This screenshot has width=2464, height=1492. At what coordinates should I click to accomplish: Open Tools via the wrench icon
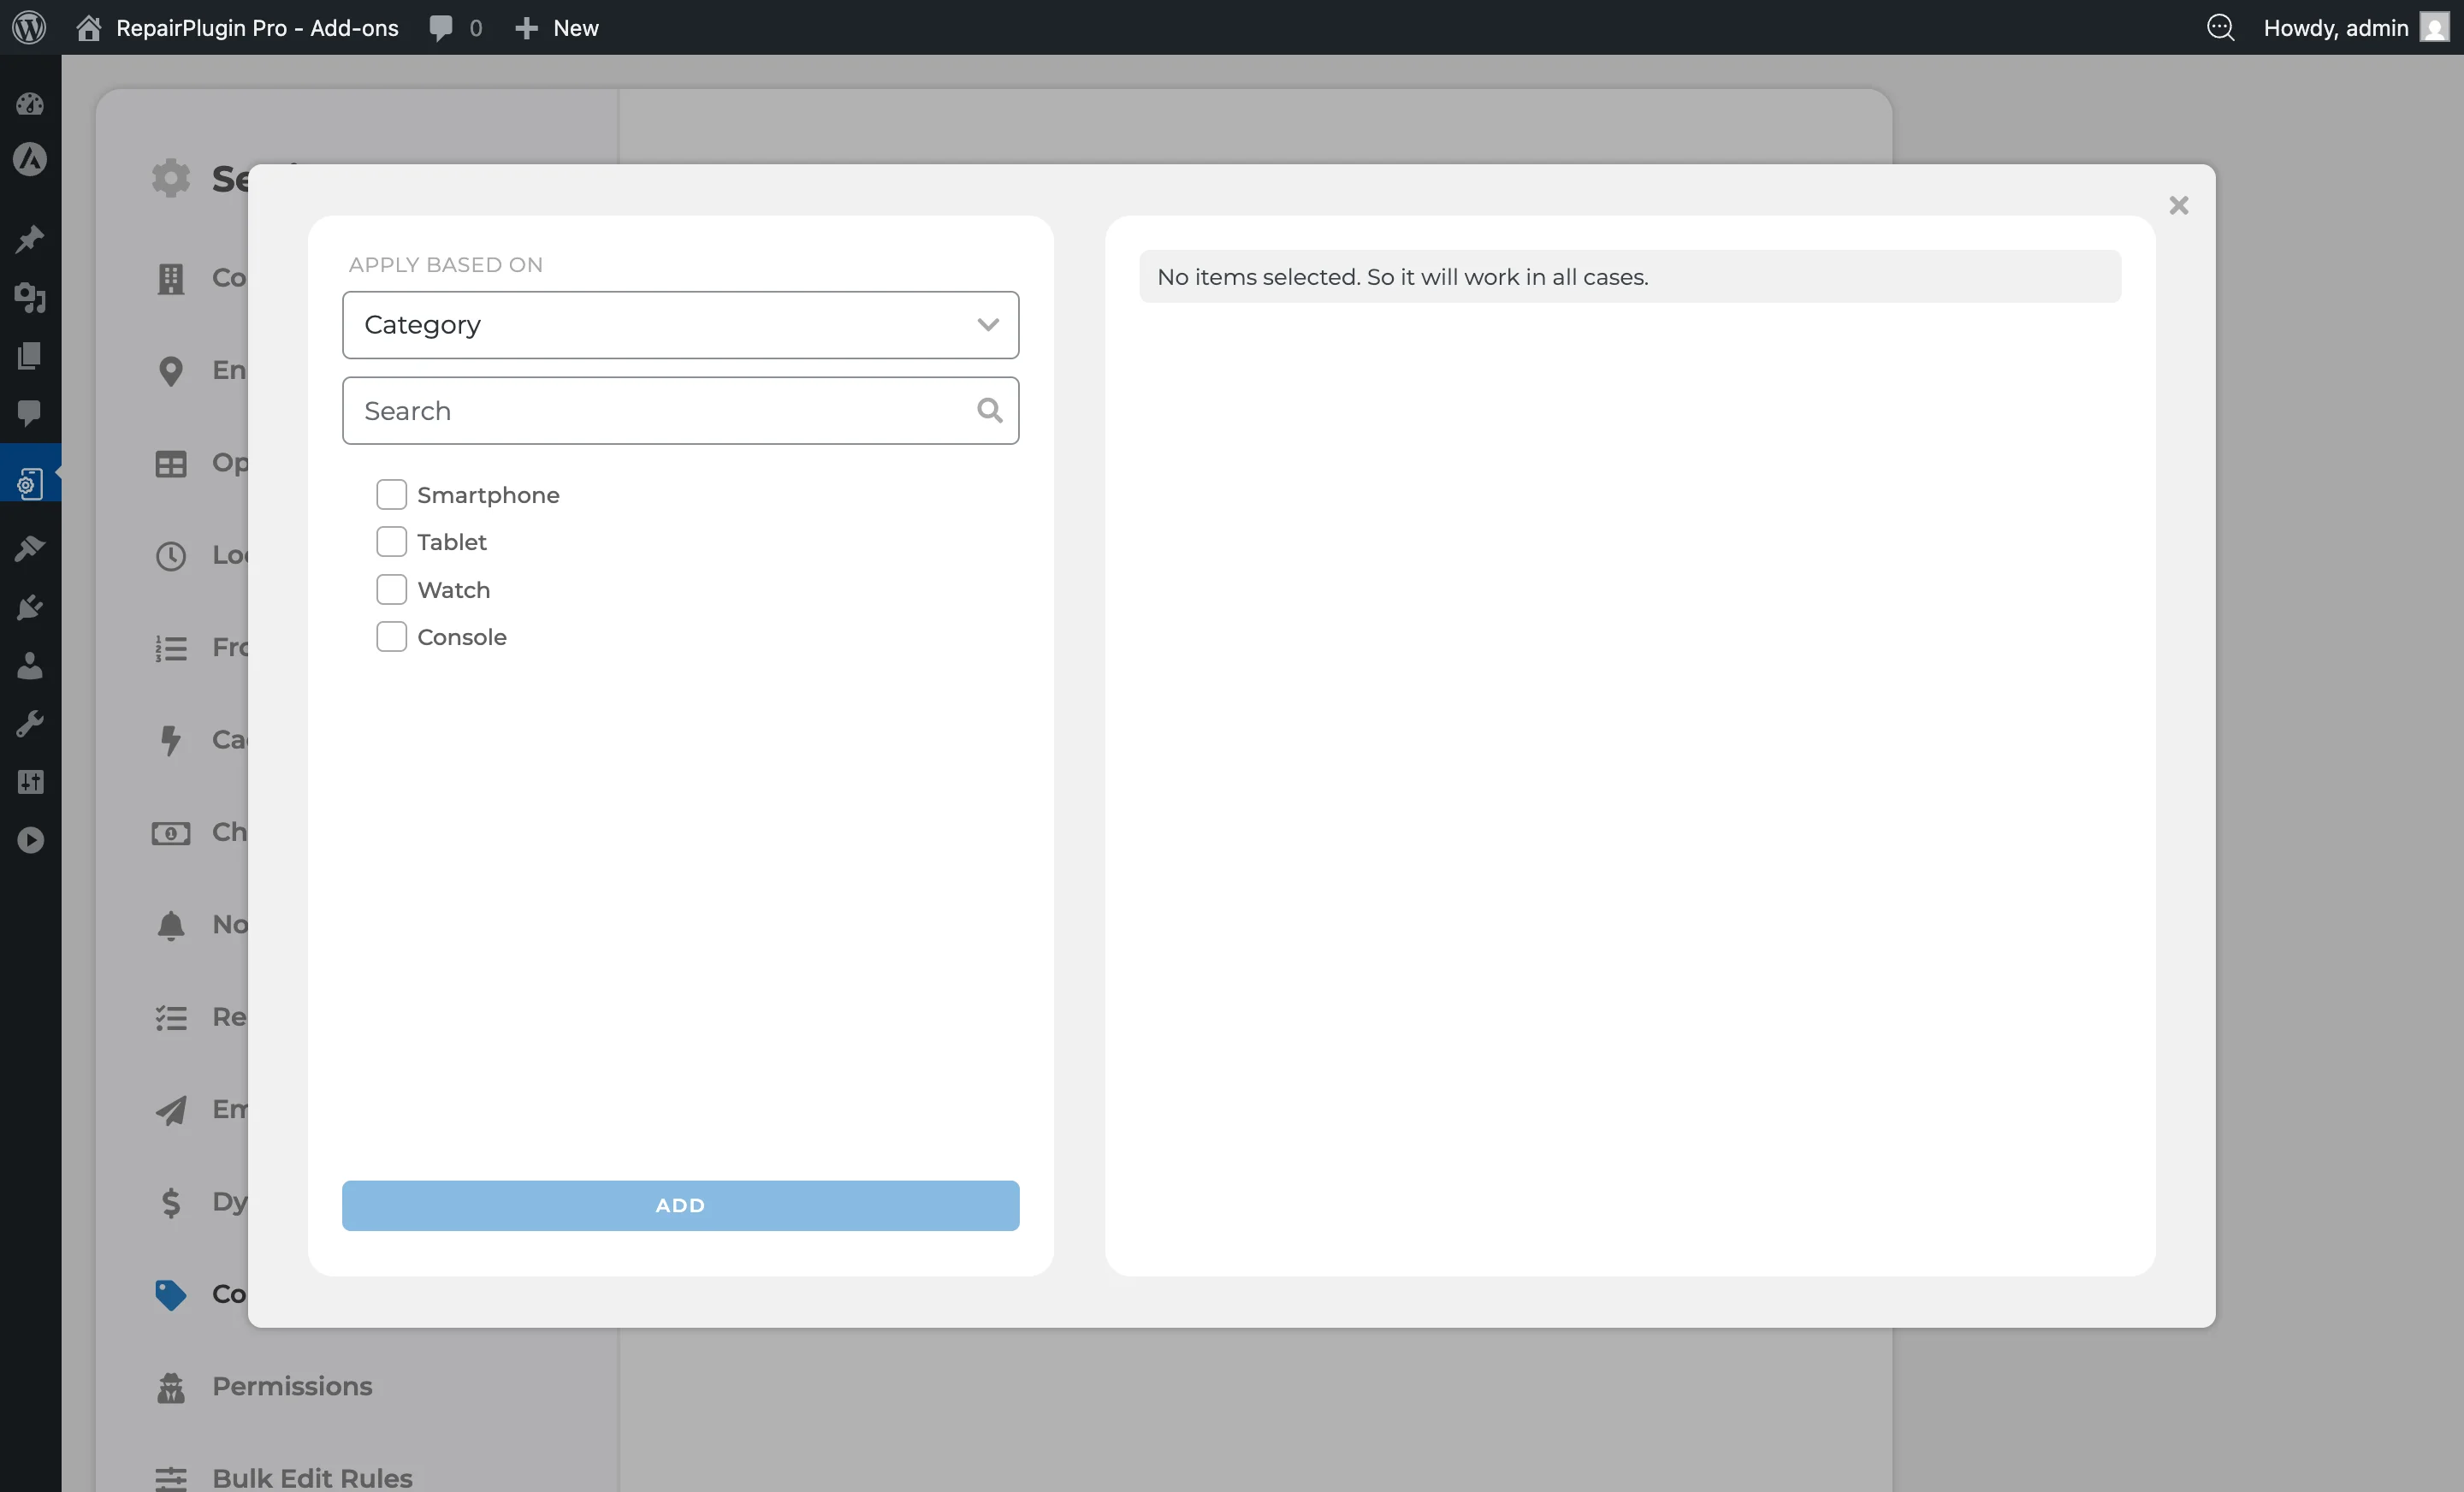point(30,723)
